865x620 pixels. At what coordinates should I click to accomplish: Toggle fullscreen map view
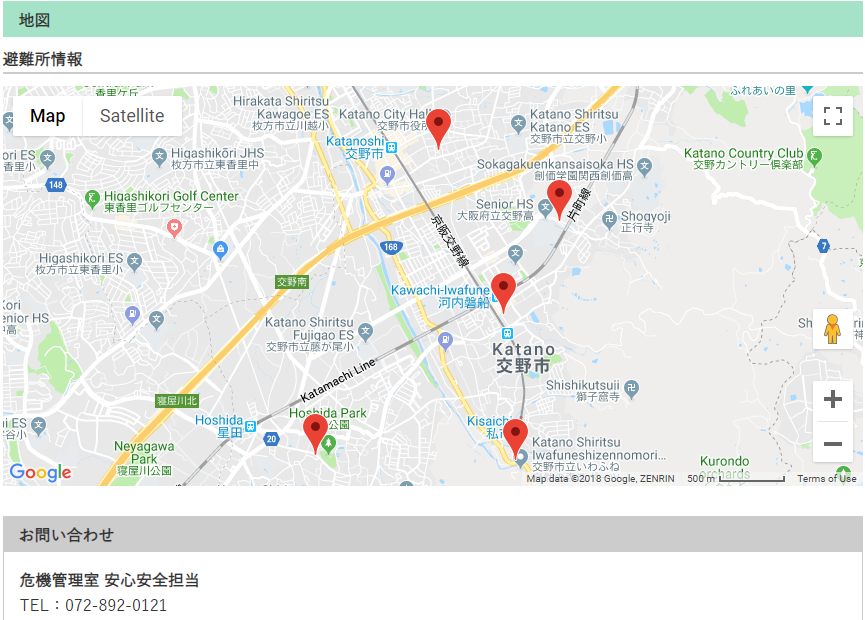tap(832, 116)
